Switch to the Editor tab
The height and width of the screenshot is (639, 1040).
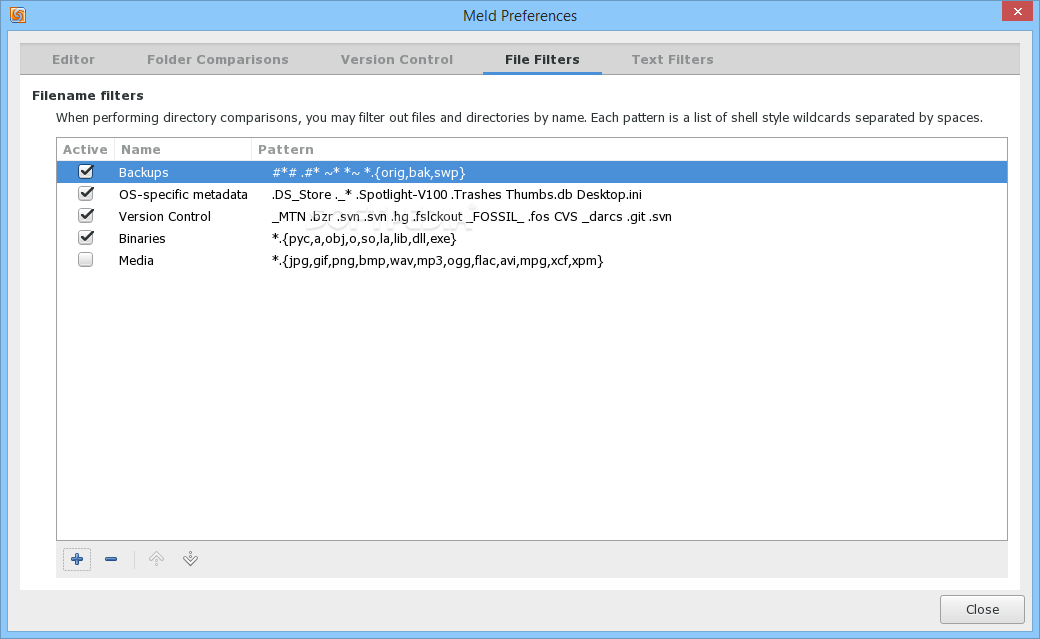[74, 60]
